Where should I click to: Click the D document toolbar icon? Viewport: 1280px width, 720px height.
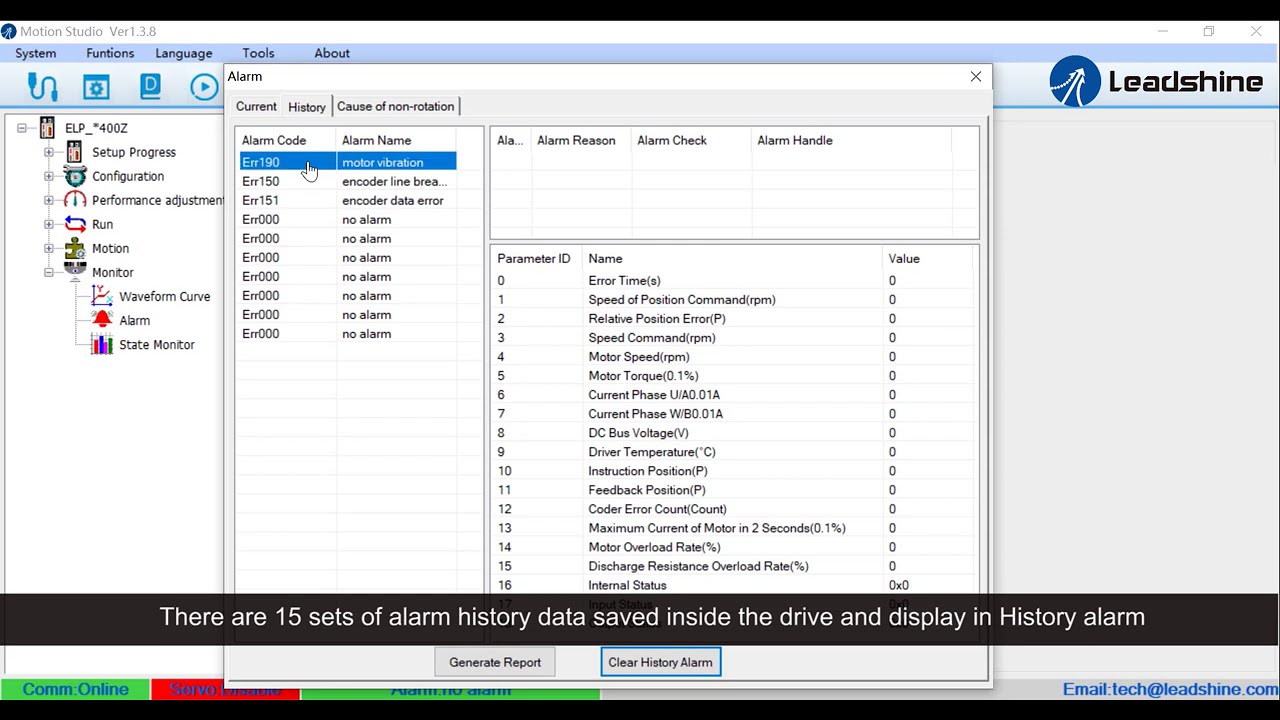click(x=150, y=87)
